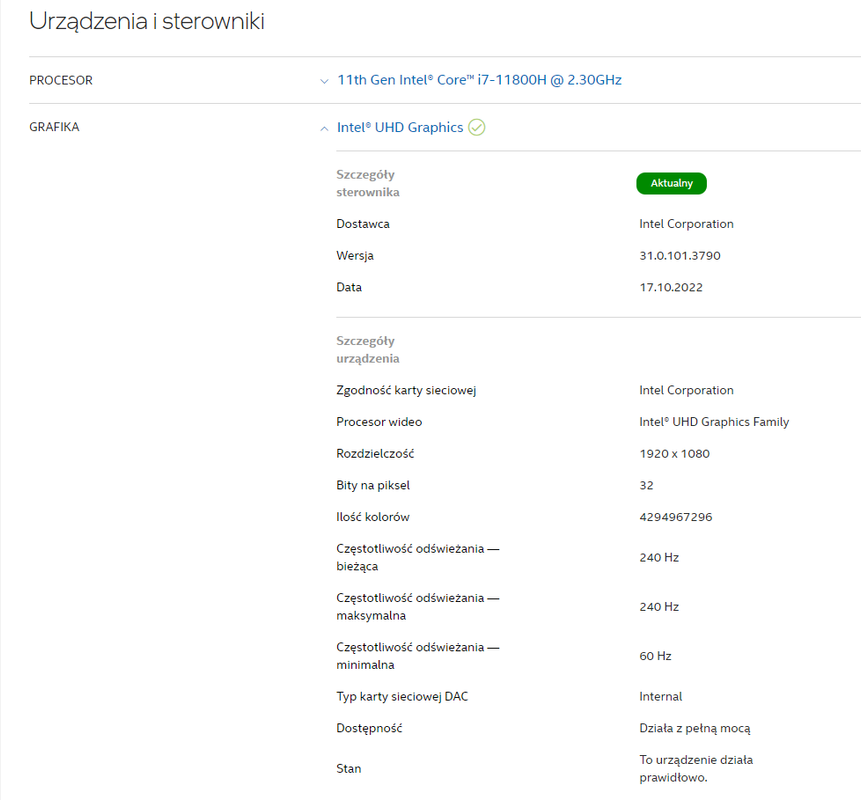Screen dimensions: 861x800
Task: Select the Data label
Action: (349, 287)
